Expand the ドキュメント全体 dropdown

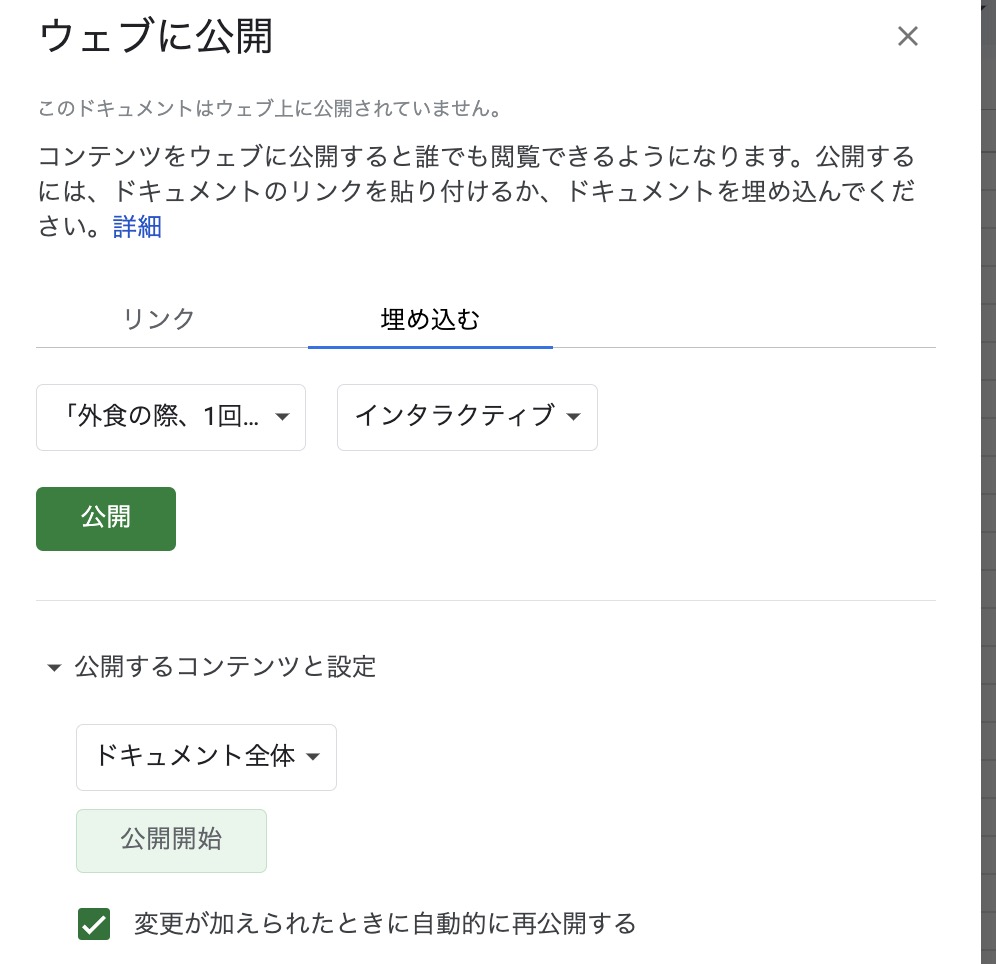point(195,757)
